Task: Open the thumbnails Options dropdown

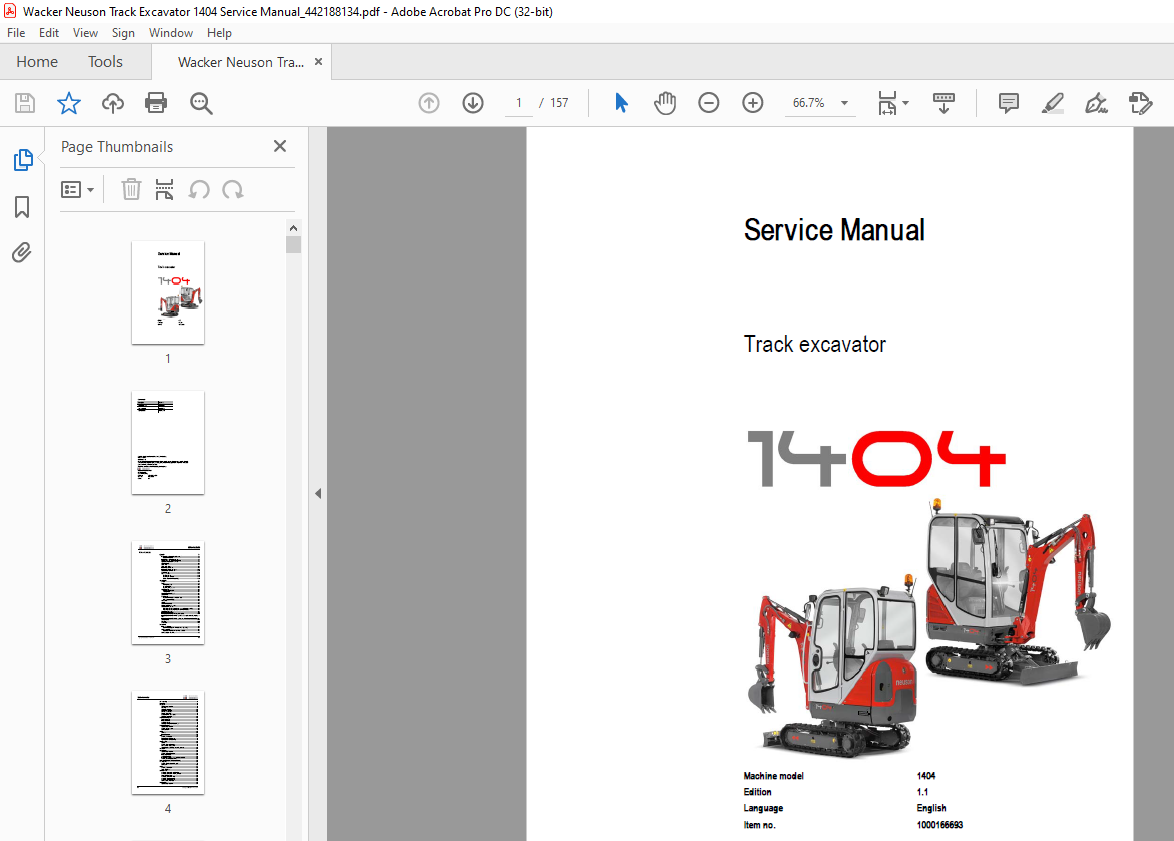Action: [77, 189]
